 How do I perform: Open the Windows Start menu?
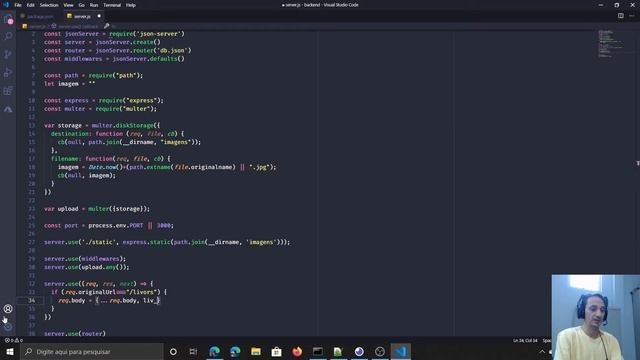coord(10,351)
